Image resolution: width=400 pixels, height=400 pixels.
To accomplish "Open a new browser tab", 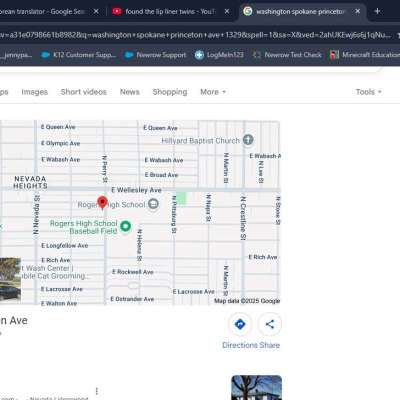I will point(377,11).
